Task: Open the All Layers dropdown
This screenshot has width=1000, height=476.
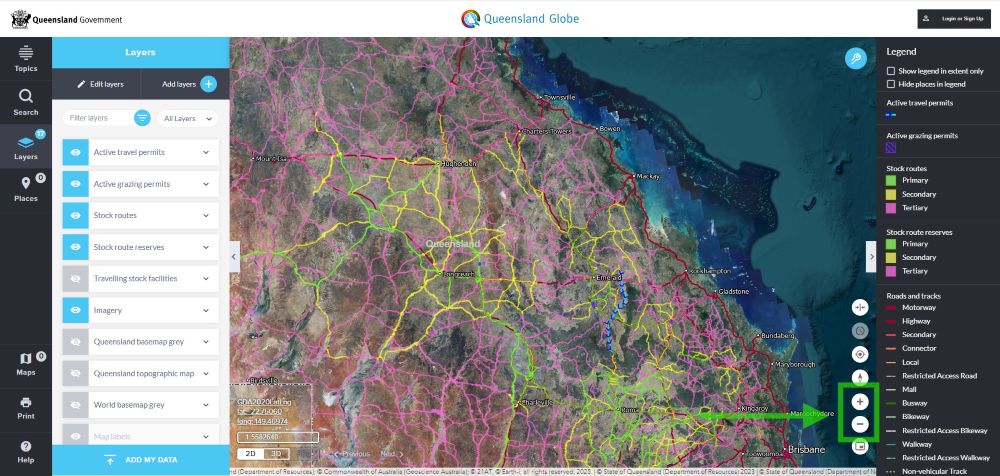Action: [x=188, y=118]
